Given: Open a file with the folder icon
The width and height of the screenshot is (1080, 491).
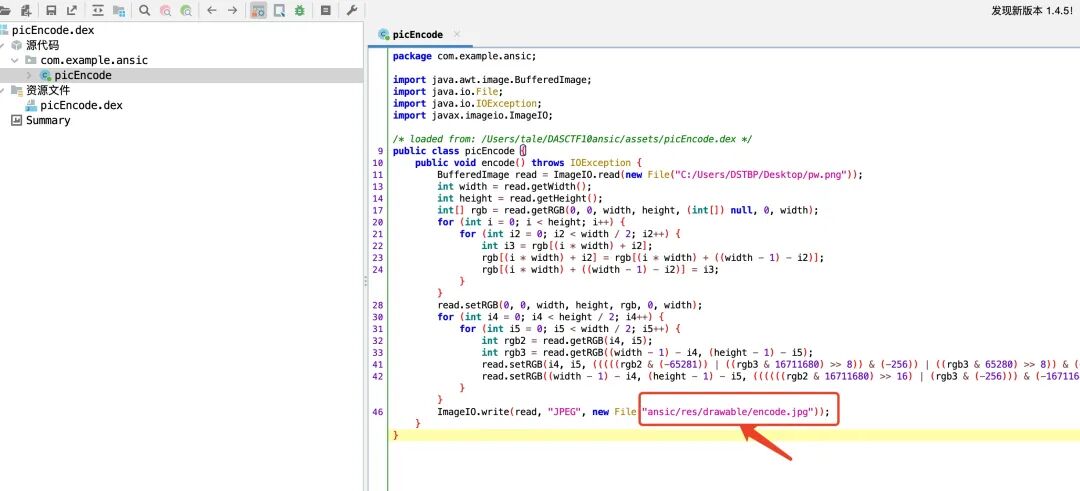Looking at the screenshot, I should [x=6, y=10].
